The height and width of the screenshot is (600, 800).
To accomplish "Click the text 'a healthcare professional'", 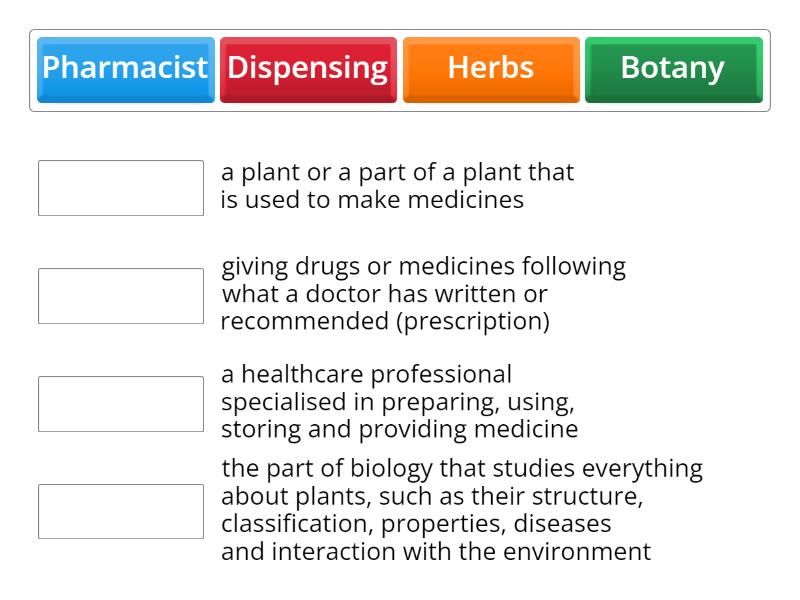I will (x=365, y=374).
